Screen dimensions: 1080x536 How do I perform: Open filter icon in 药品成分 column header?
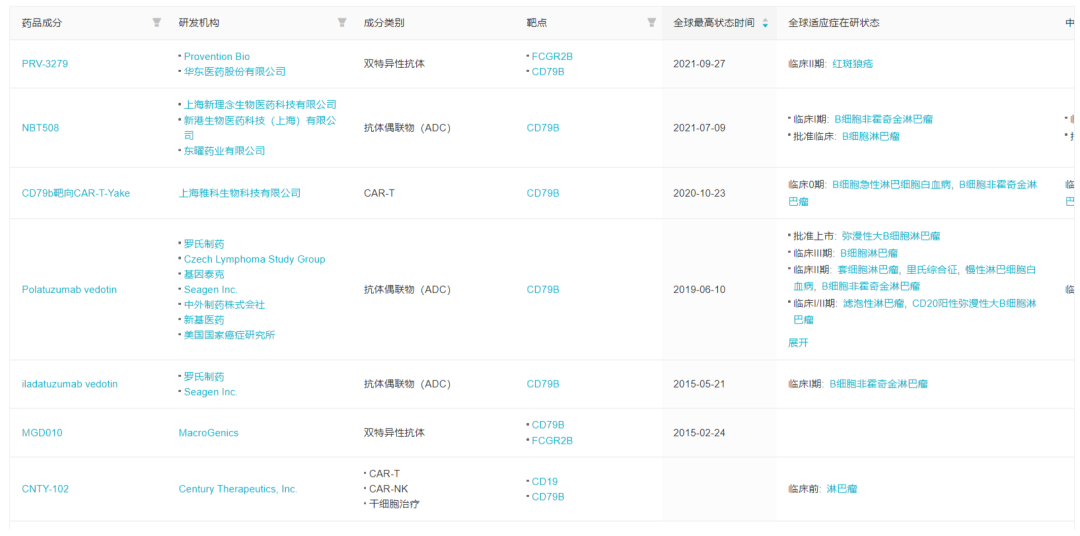pos(156,23)
